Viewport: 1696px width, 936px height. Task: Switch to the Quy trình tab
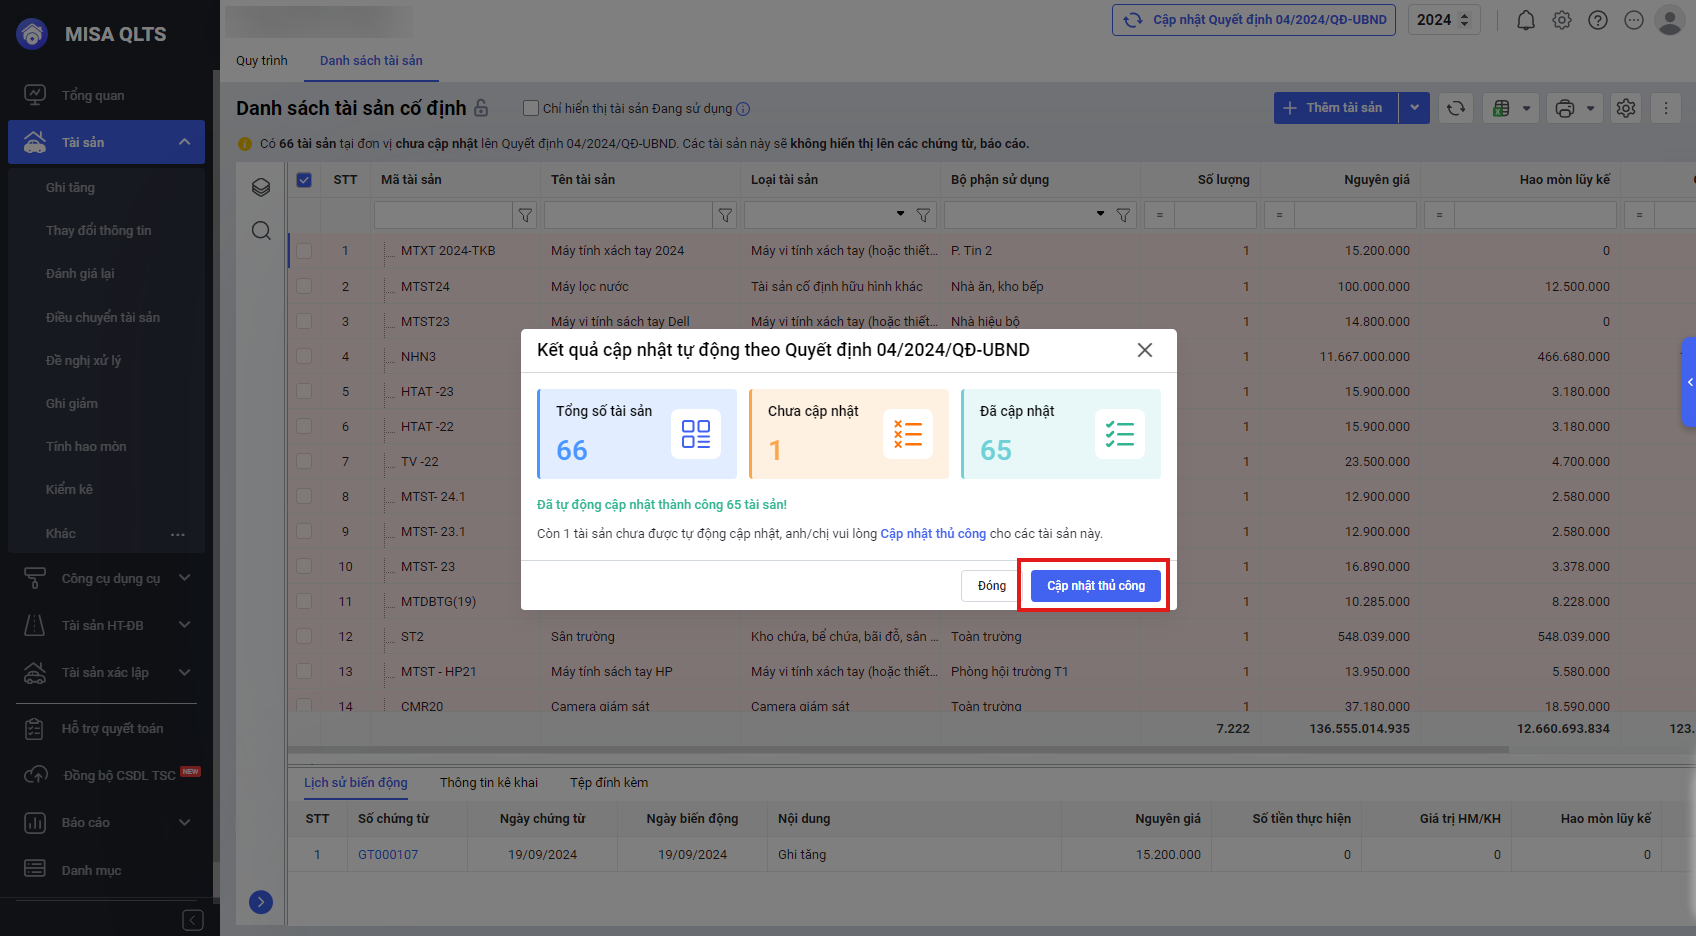coord(262,61)
